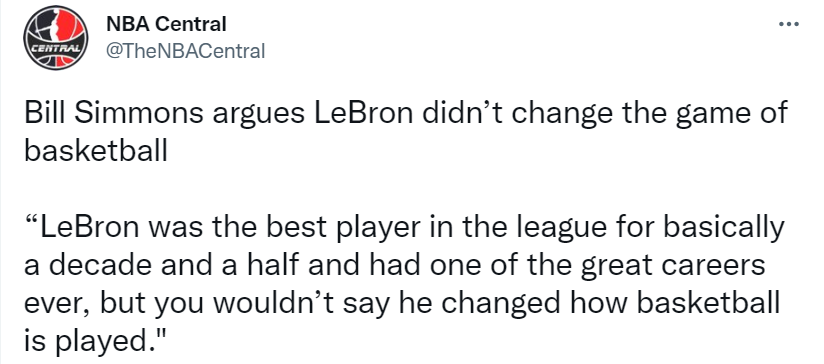Click the phrase "a decade and a half"

pyautogui.click(x=162, y=267)
